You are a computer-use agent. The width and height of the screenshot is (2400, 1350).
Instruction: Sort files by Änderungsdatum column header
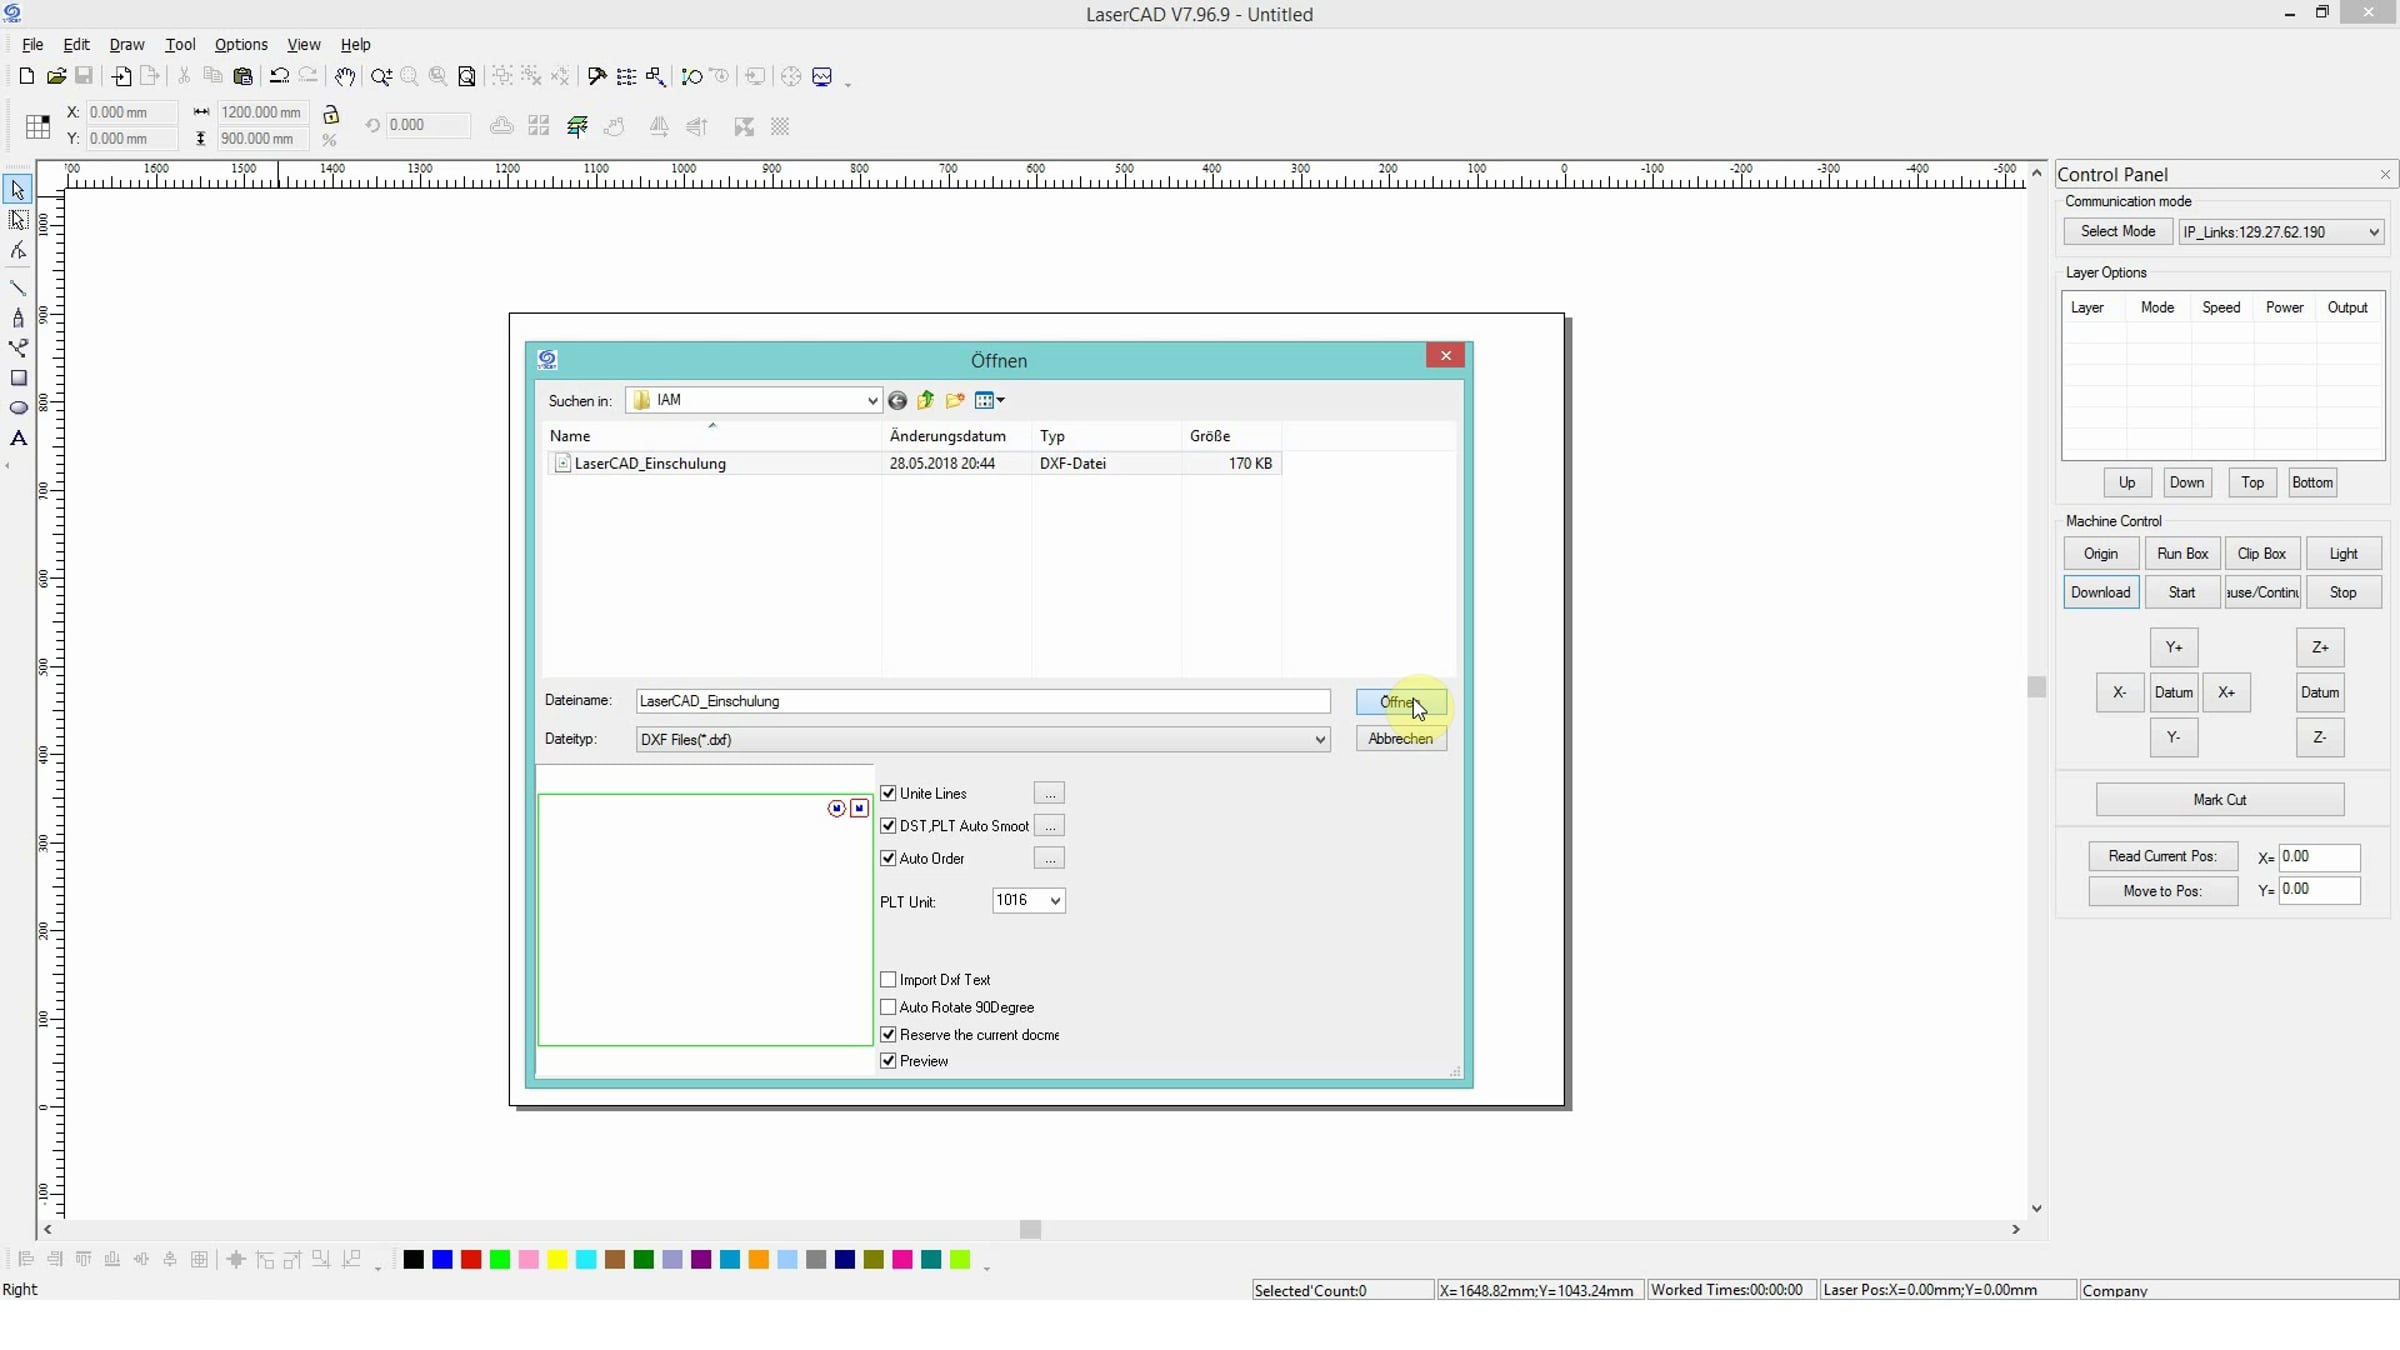(x=958, y=436)
